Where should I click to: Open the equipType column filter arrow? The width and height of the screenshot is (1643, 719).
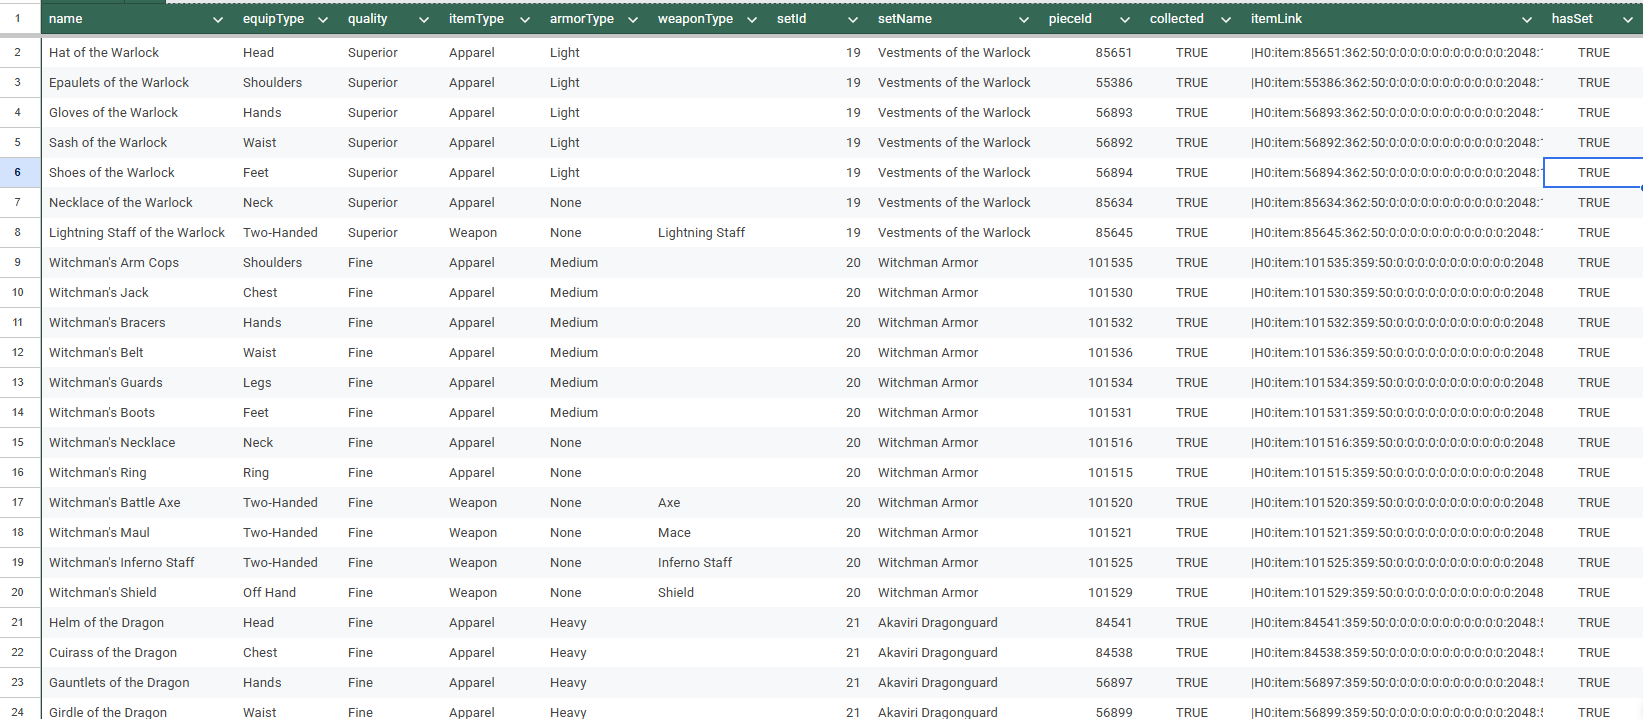pyautogui.click(x=323, y=20)
